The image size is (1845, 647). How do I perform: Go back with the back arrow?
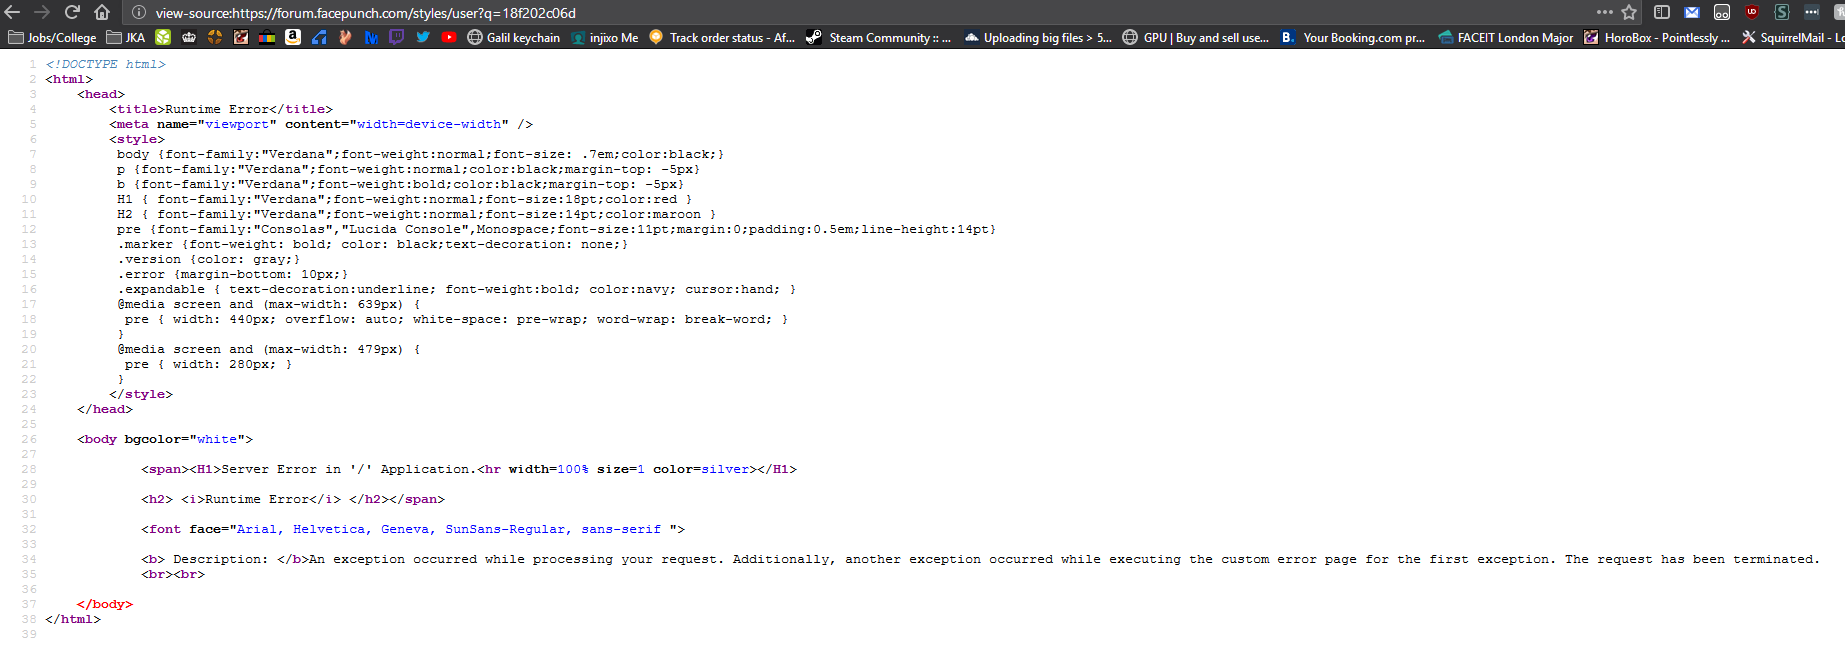13,12
